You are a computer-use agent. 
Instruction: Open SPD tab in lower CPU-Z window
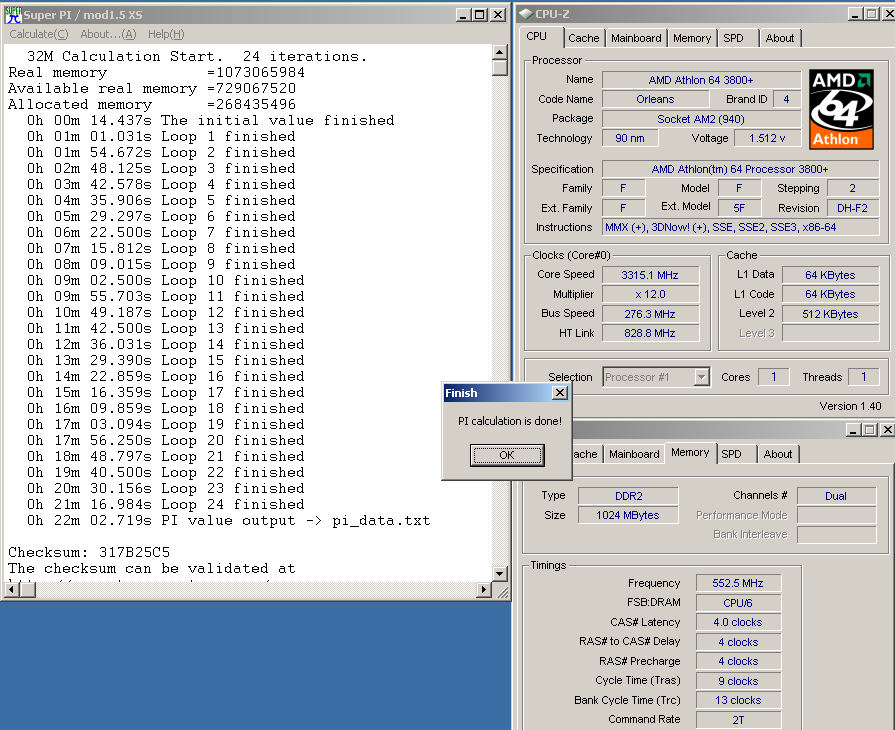tap(731, 454)
